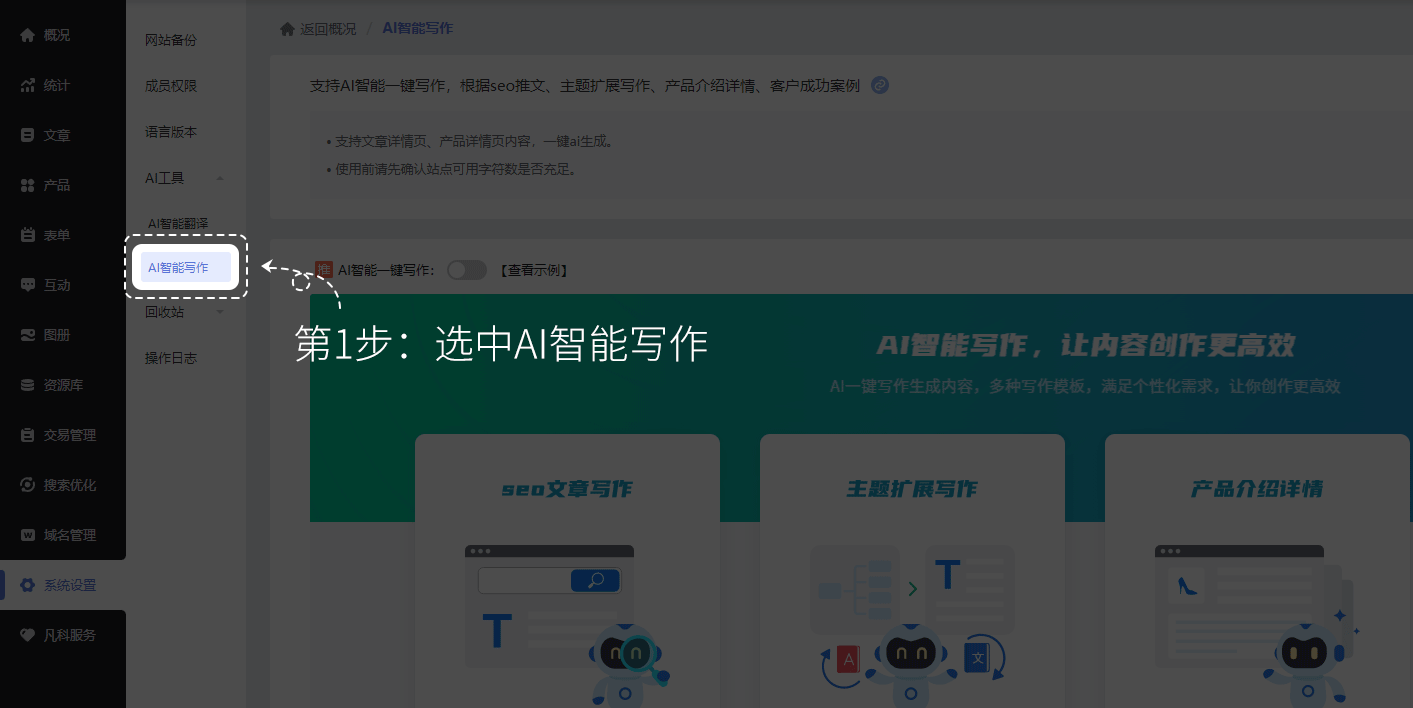Expand the 回收站 submenu

click(220, 312)
